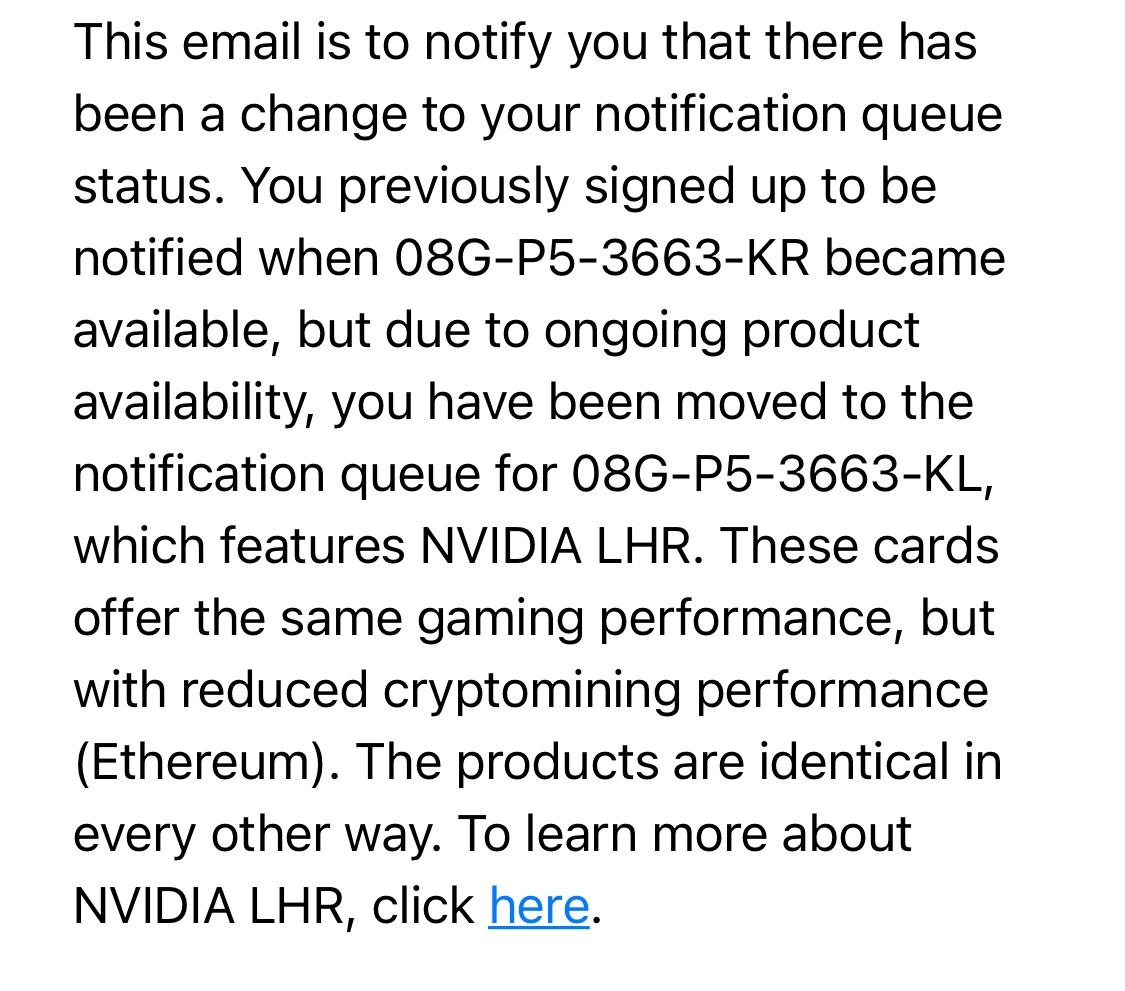The width and height of the screenshot is (1125, 991).
Task: Click the words "These cards" in the text
Action: click(860, 545)
